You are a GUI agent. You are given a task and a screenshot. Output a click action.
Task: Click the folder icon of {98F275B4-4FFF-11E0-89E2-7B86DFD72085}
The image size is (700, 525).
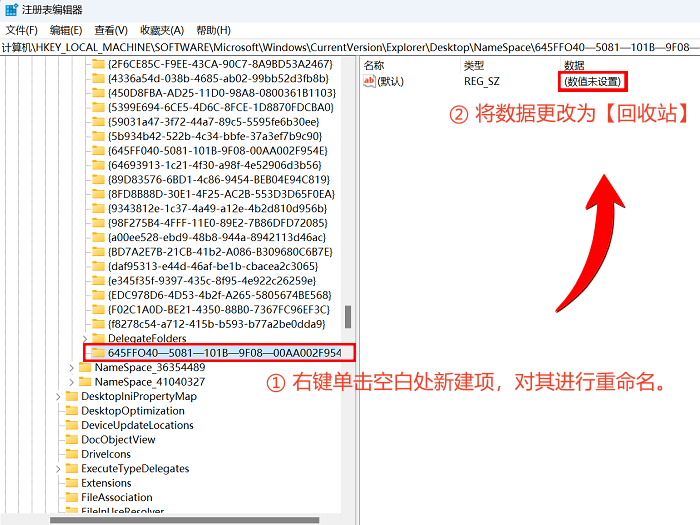(98, 223)
